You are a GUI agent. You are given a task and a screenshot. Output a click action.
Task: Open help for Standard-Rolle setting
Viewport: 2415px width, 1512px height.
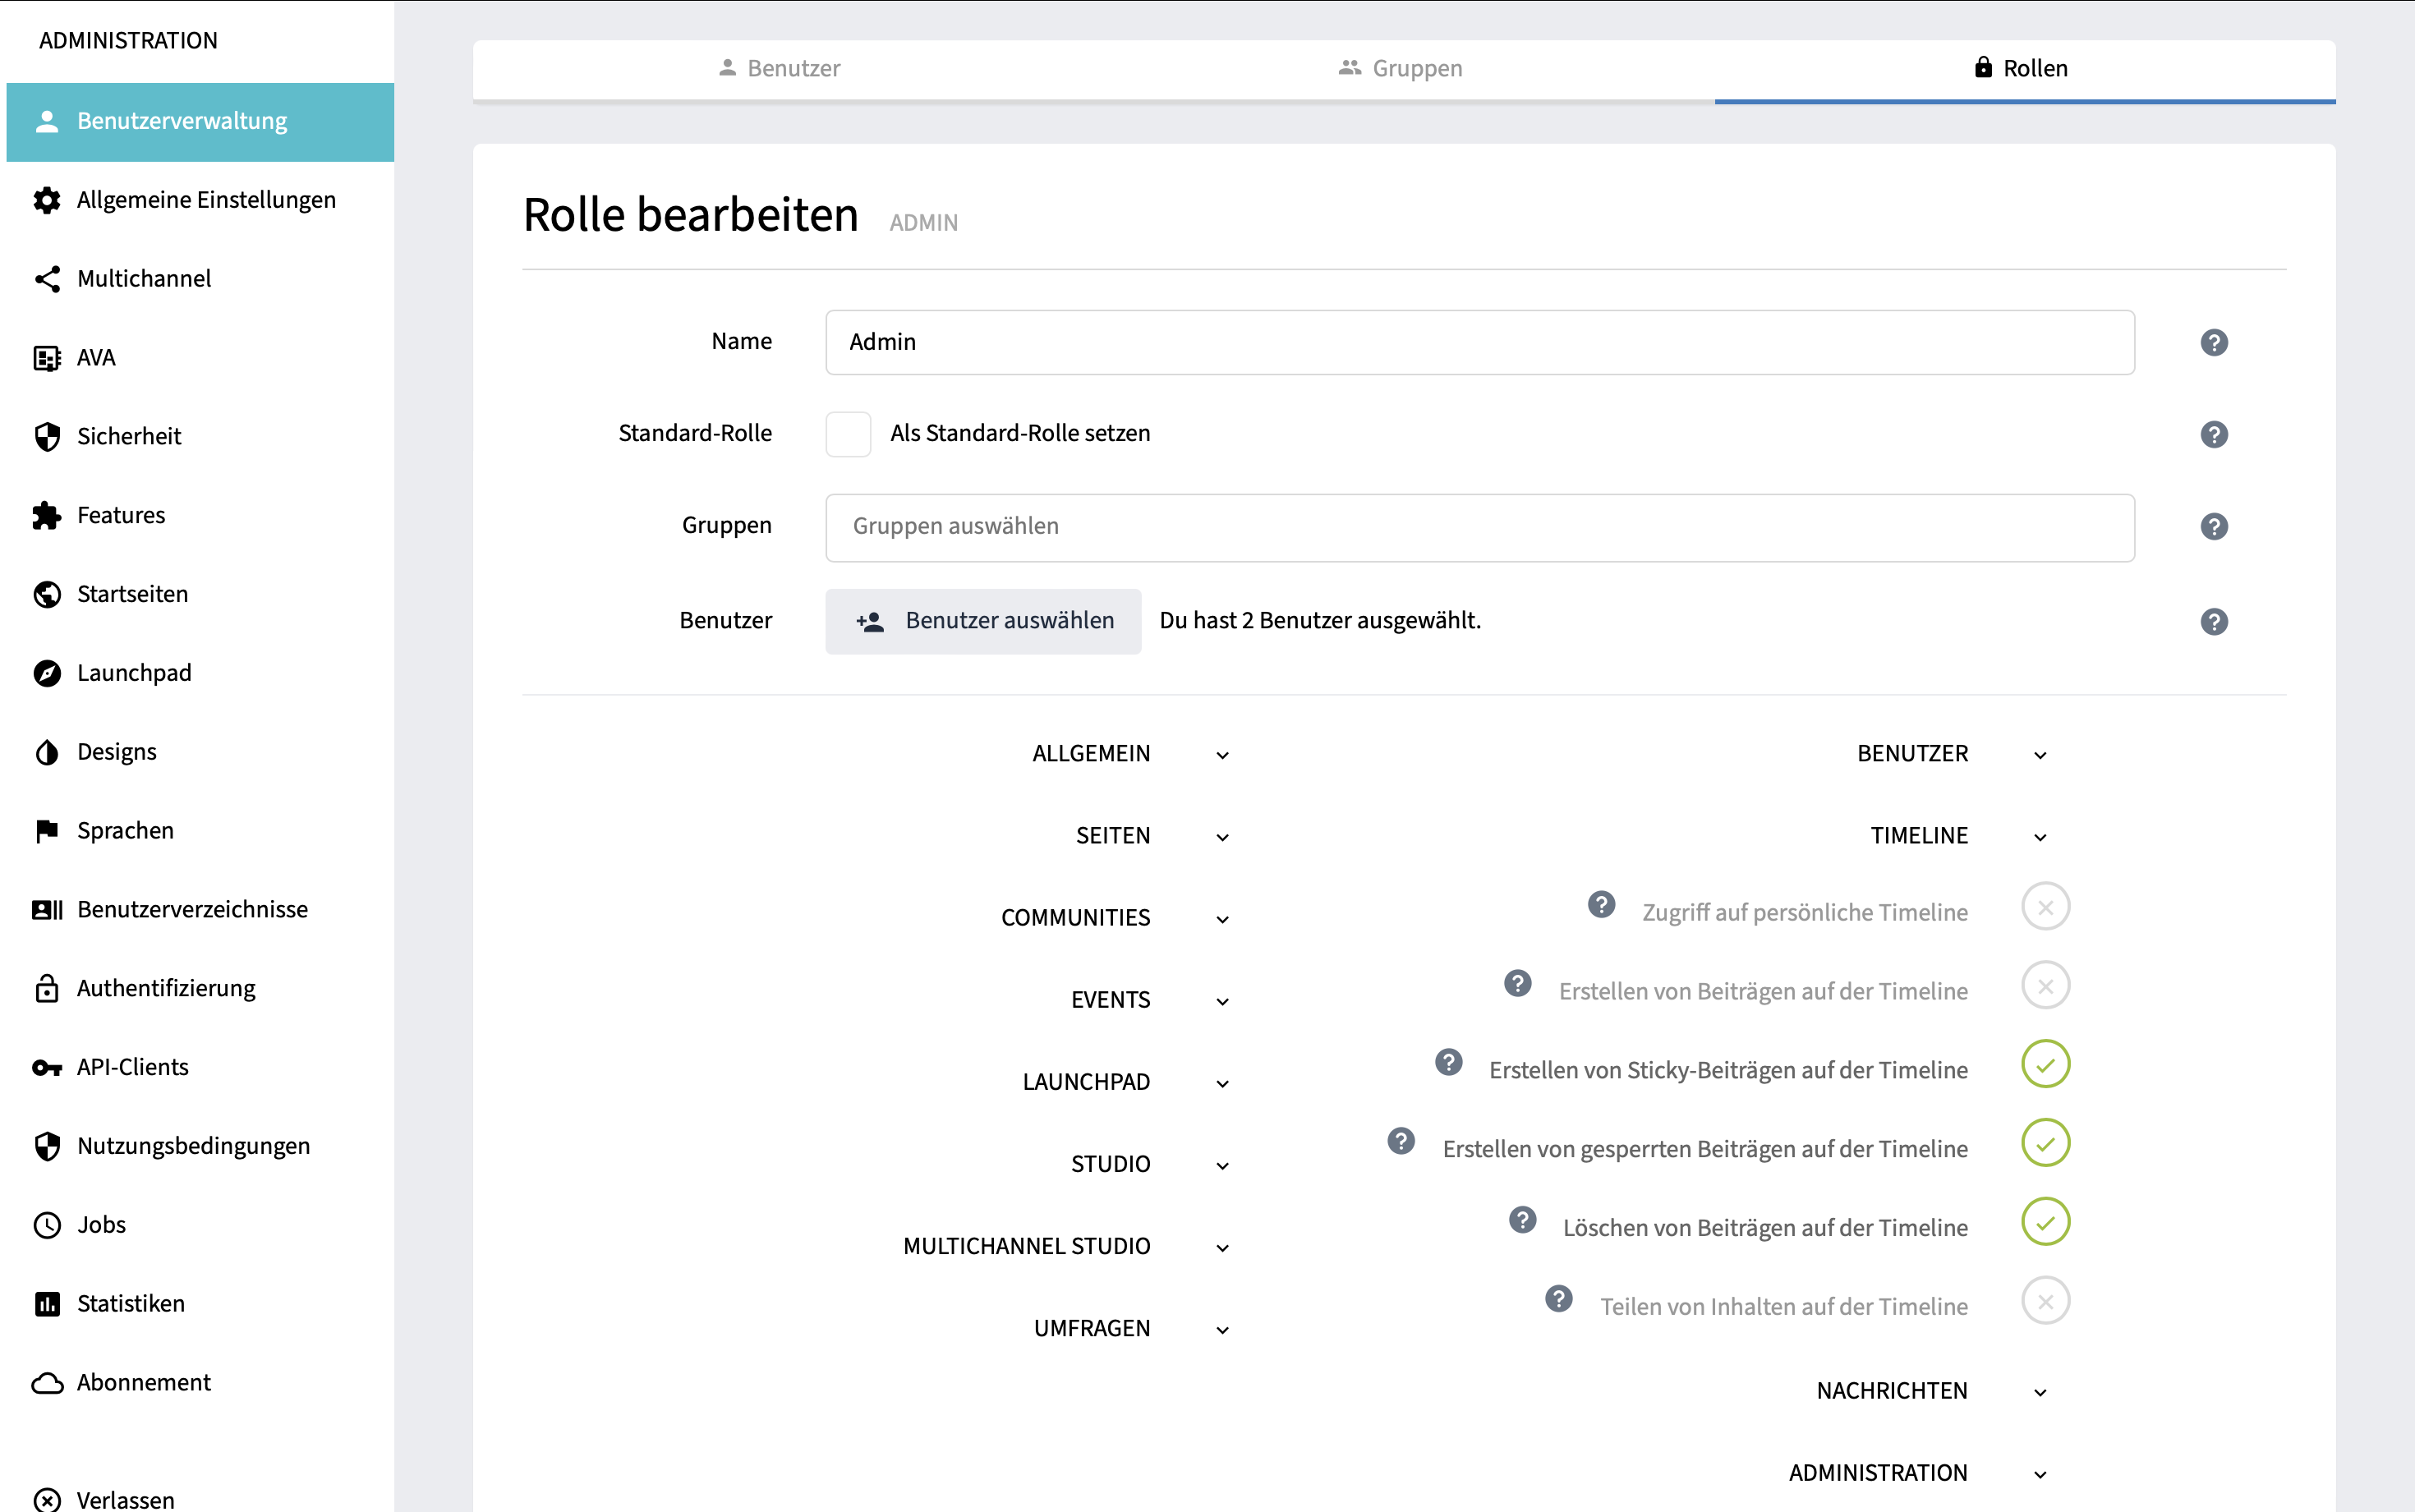(2214, 435)
